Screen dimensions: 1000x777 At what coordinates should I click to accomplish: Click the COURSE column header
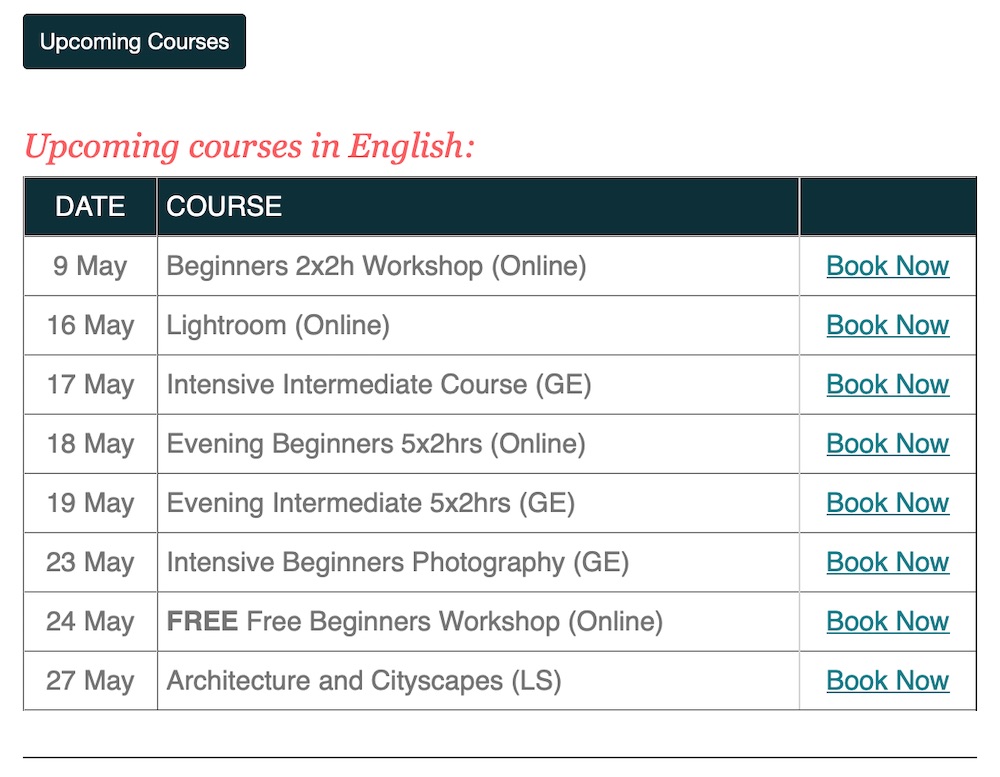(224, 207)
